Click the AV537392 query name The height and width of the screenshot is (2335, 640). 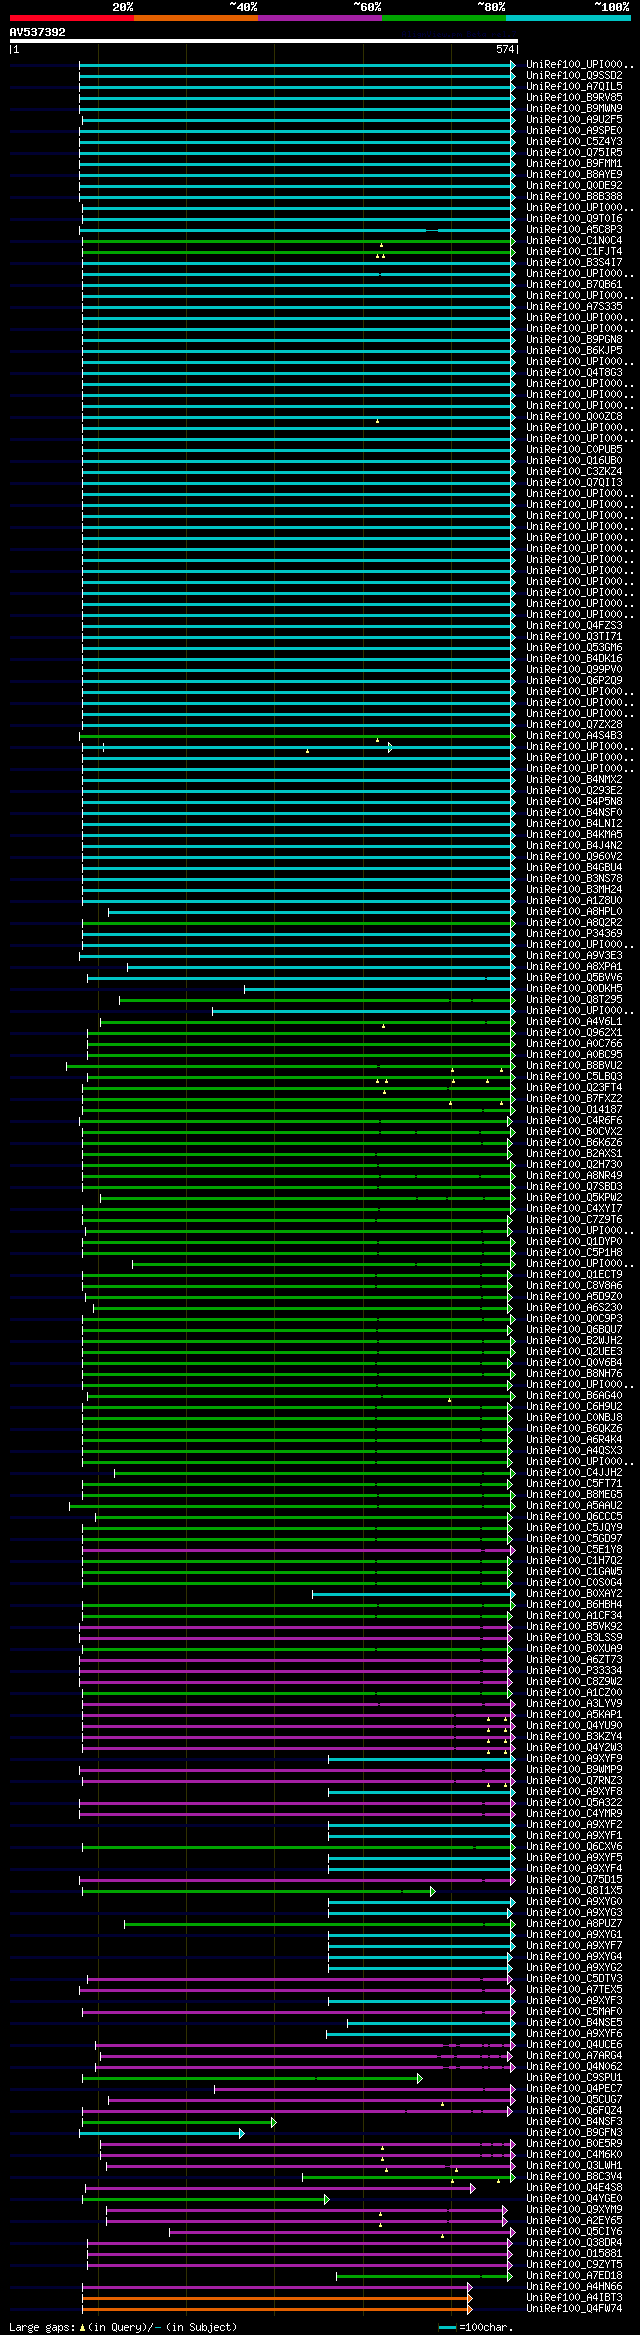click(x=38, y=32)
